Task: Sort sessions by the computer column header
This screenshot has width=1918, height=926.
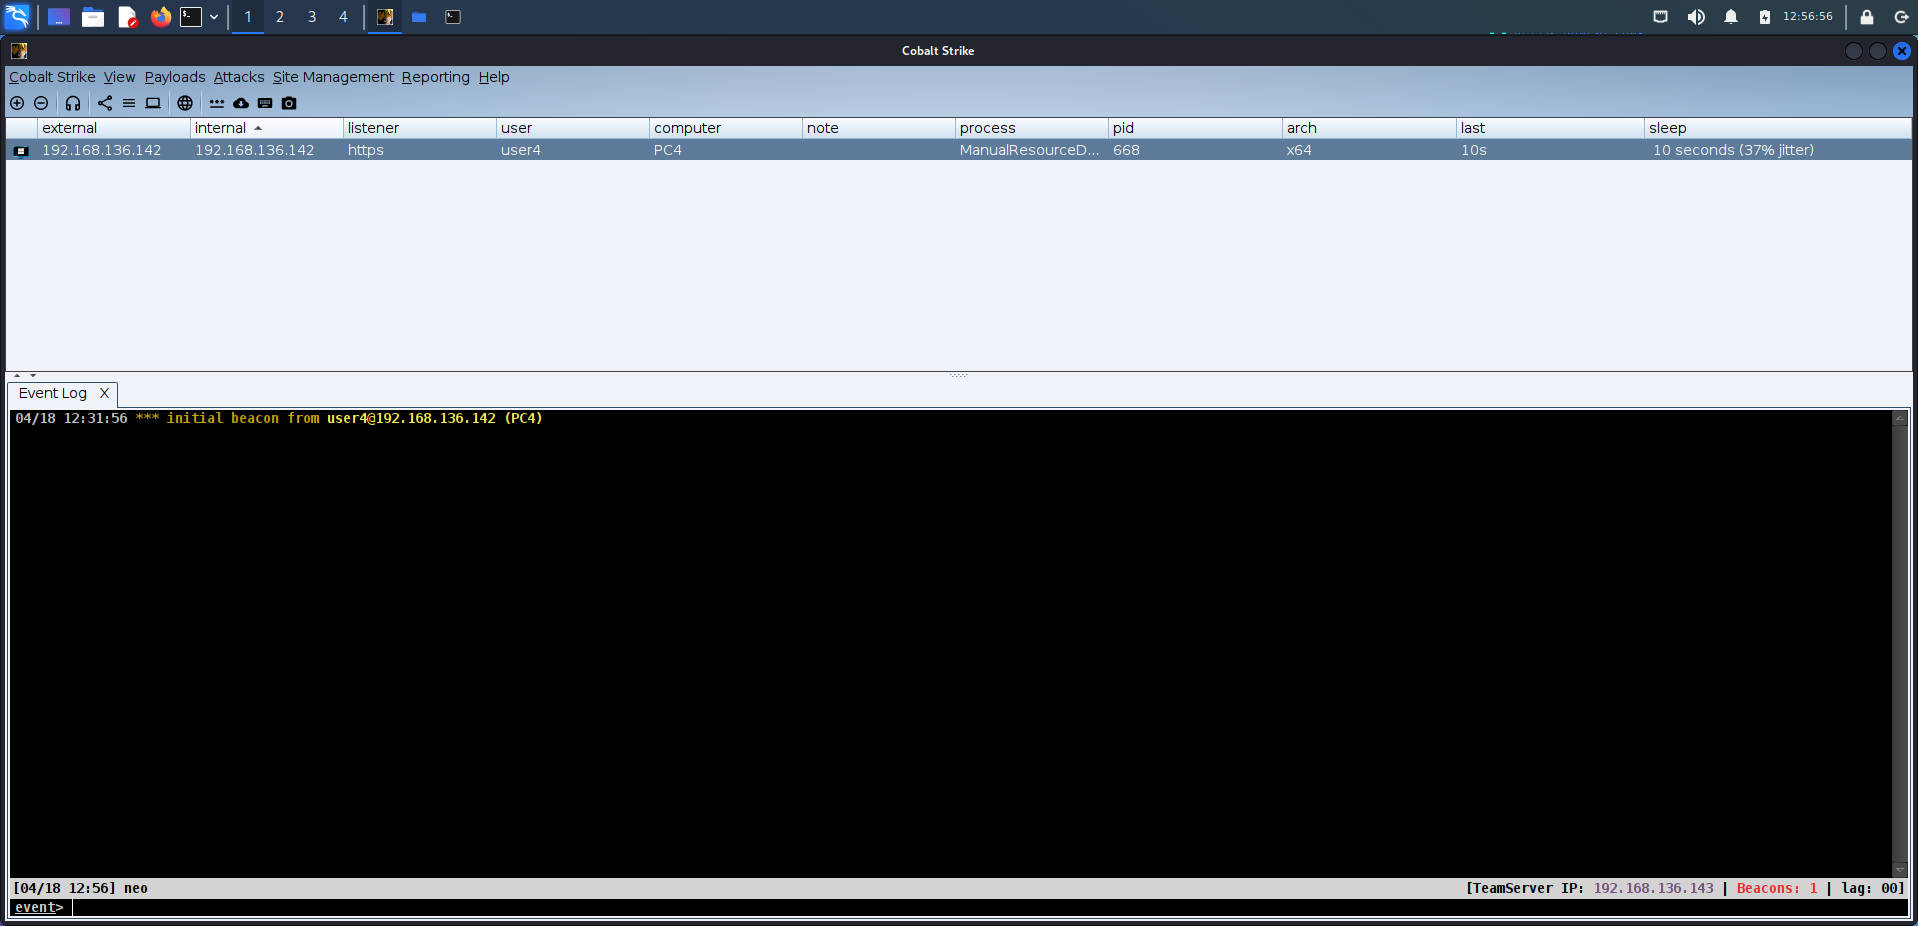Action: tap(725, 128)
